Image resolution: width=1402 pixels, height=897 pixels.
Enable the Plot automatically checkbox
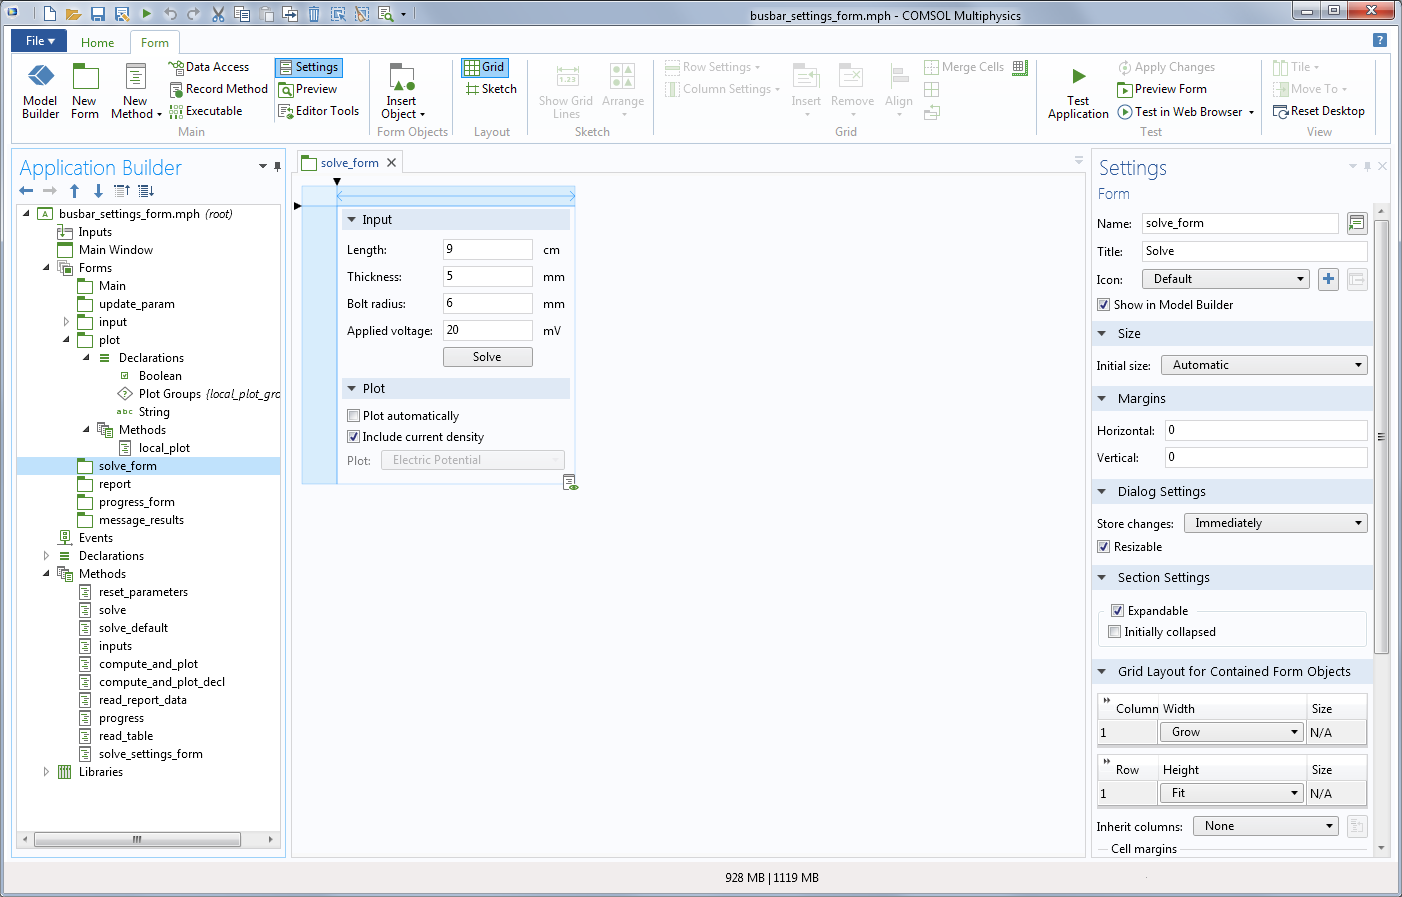354,416
